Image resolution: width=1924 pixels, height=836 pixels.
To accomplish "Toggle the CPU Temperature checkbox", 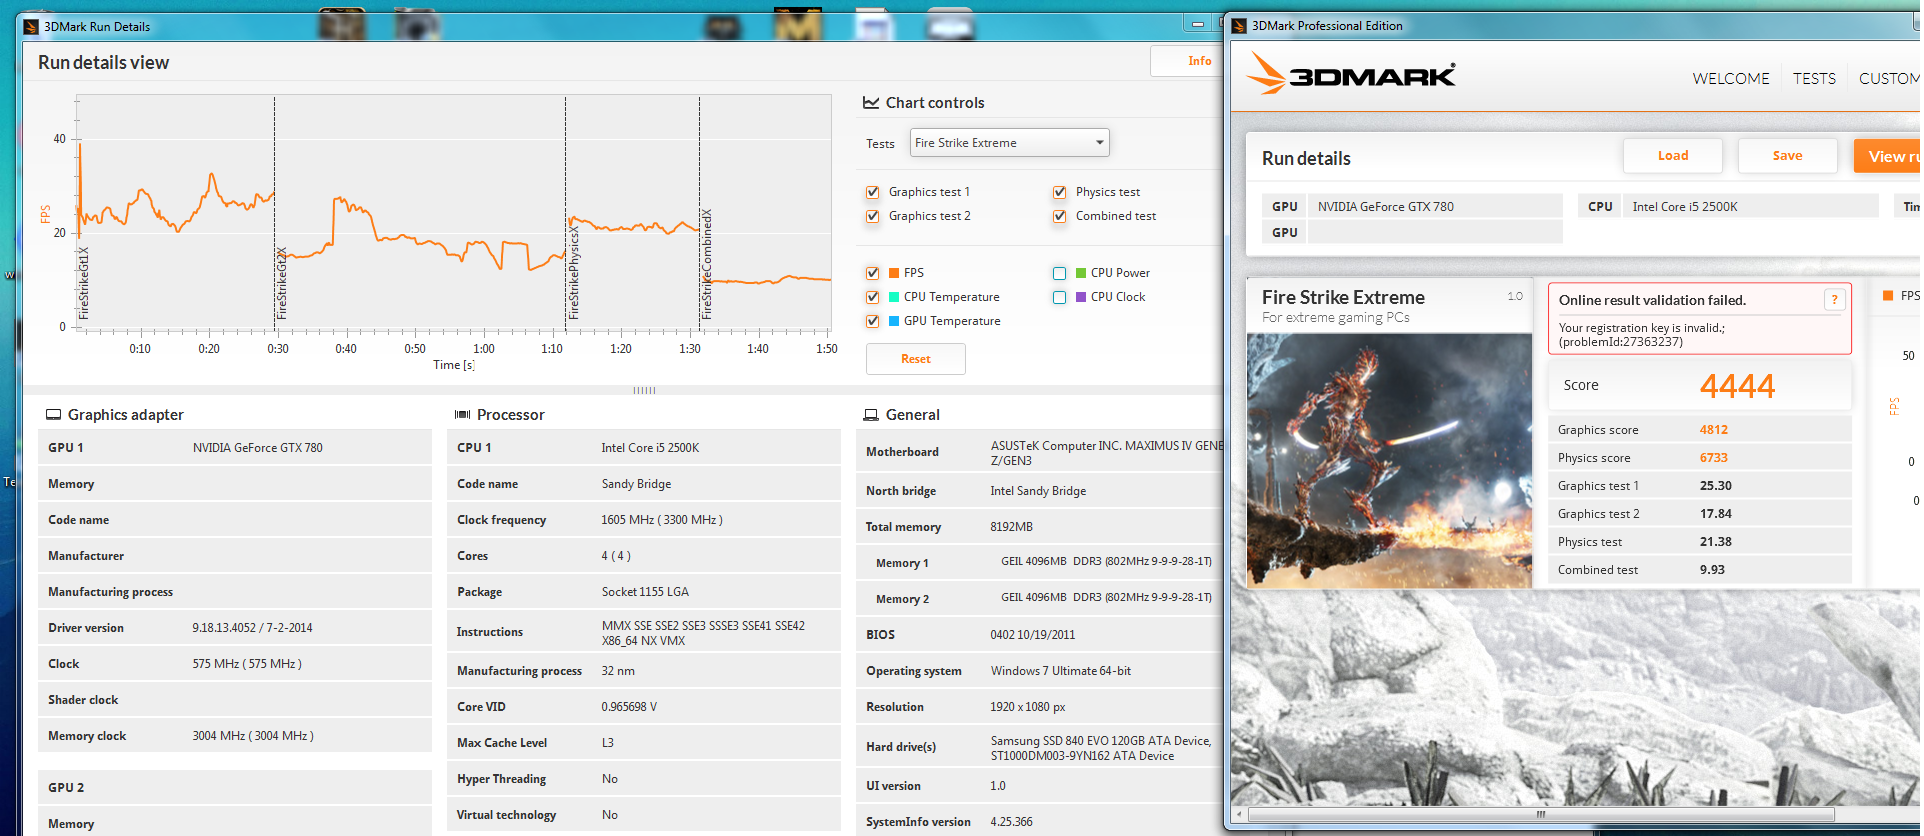I will pyautogui.click(x=873, y=297).
